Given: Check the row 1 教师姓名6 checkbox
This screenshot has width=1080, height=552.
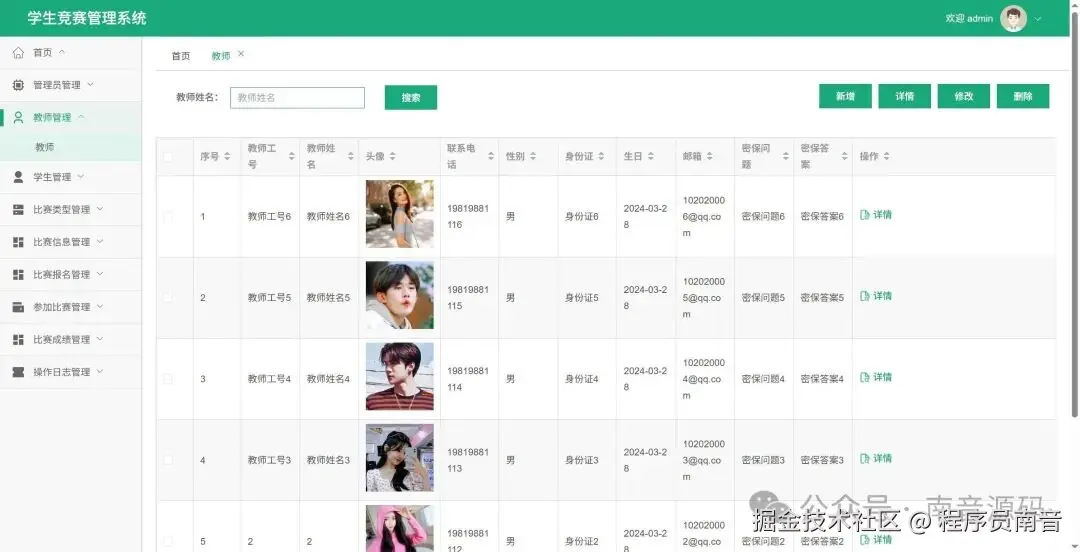Looking at the screenshot, I should click(168, 216).
